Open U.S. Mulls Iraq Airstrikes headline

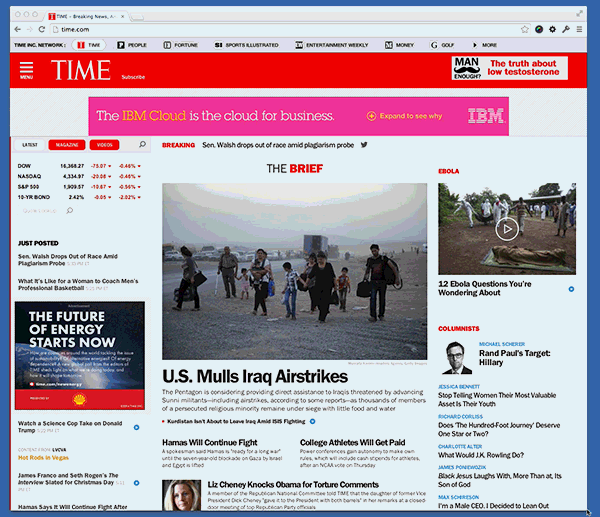click(x=255, y=377)
